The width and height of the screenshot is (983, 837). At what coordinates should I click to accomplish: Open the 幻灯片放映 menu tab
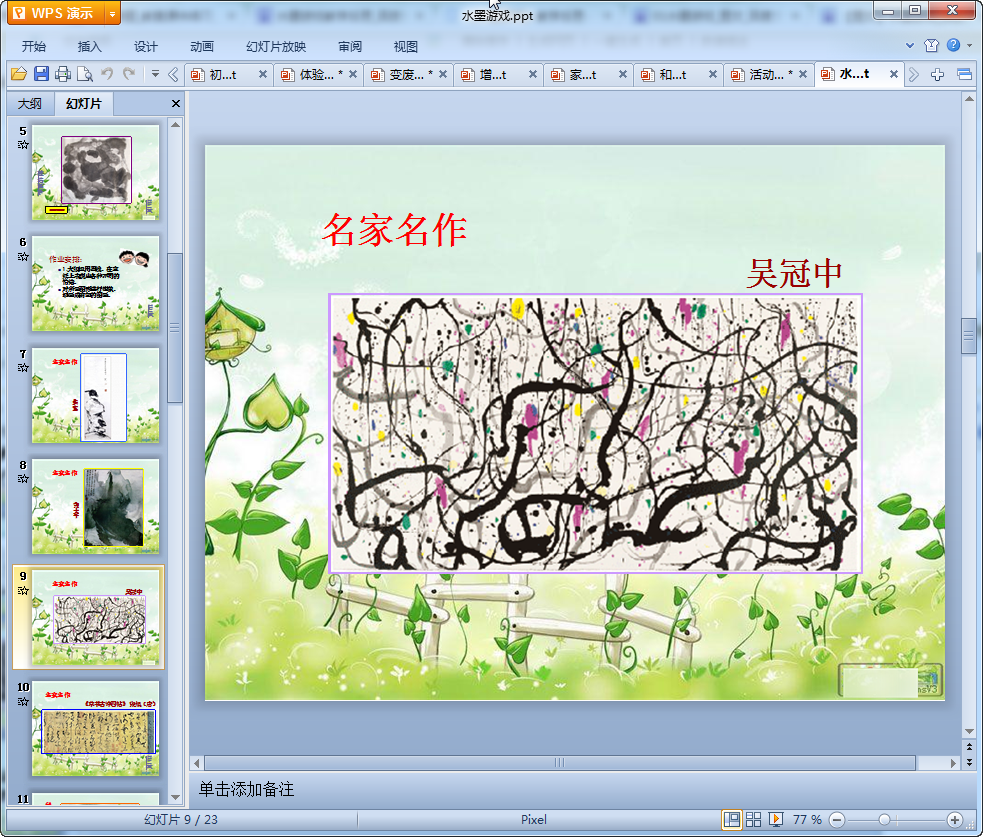click(276, 46)
